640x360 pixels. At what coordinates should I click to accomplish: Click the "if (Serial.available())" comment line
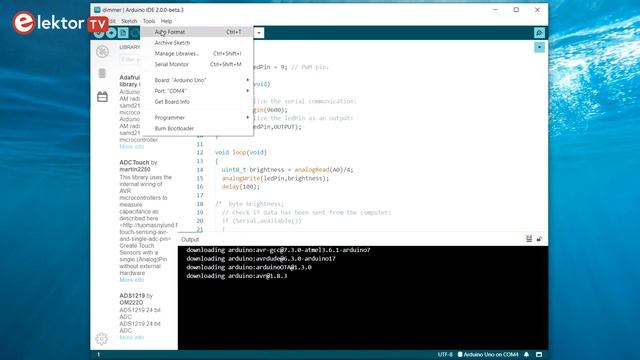(262, 221)
